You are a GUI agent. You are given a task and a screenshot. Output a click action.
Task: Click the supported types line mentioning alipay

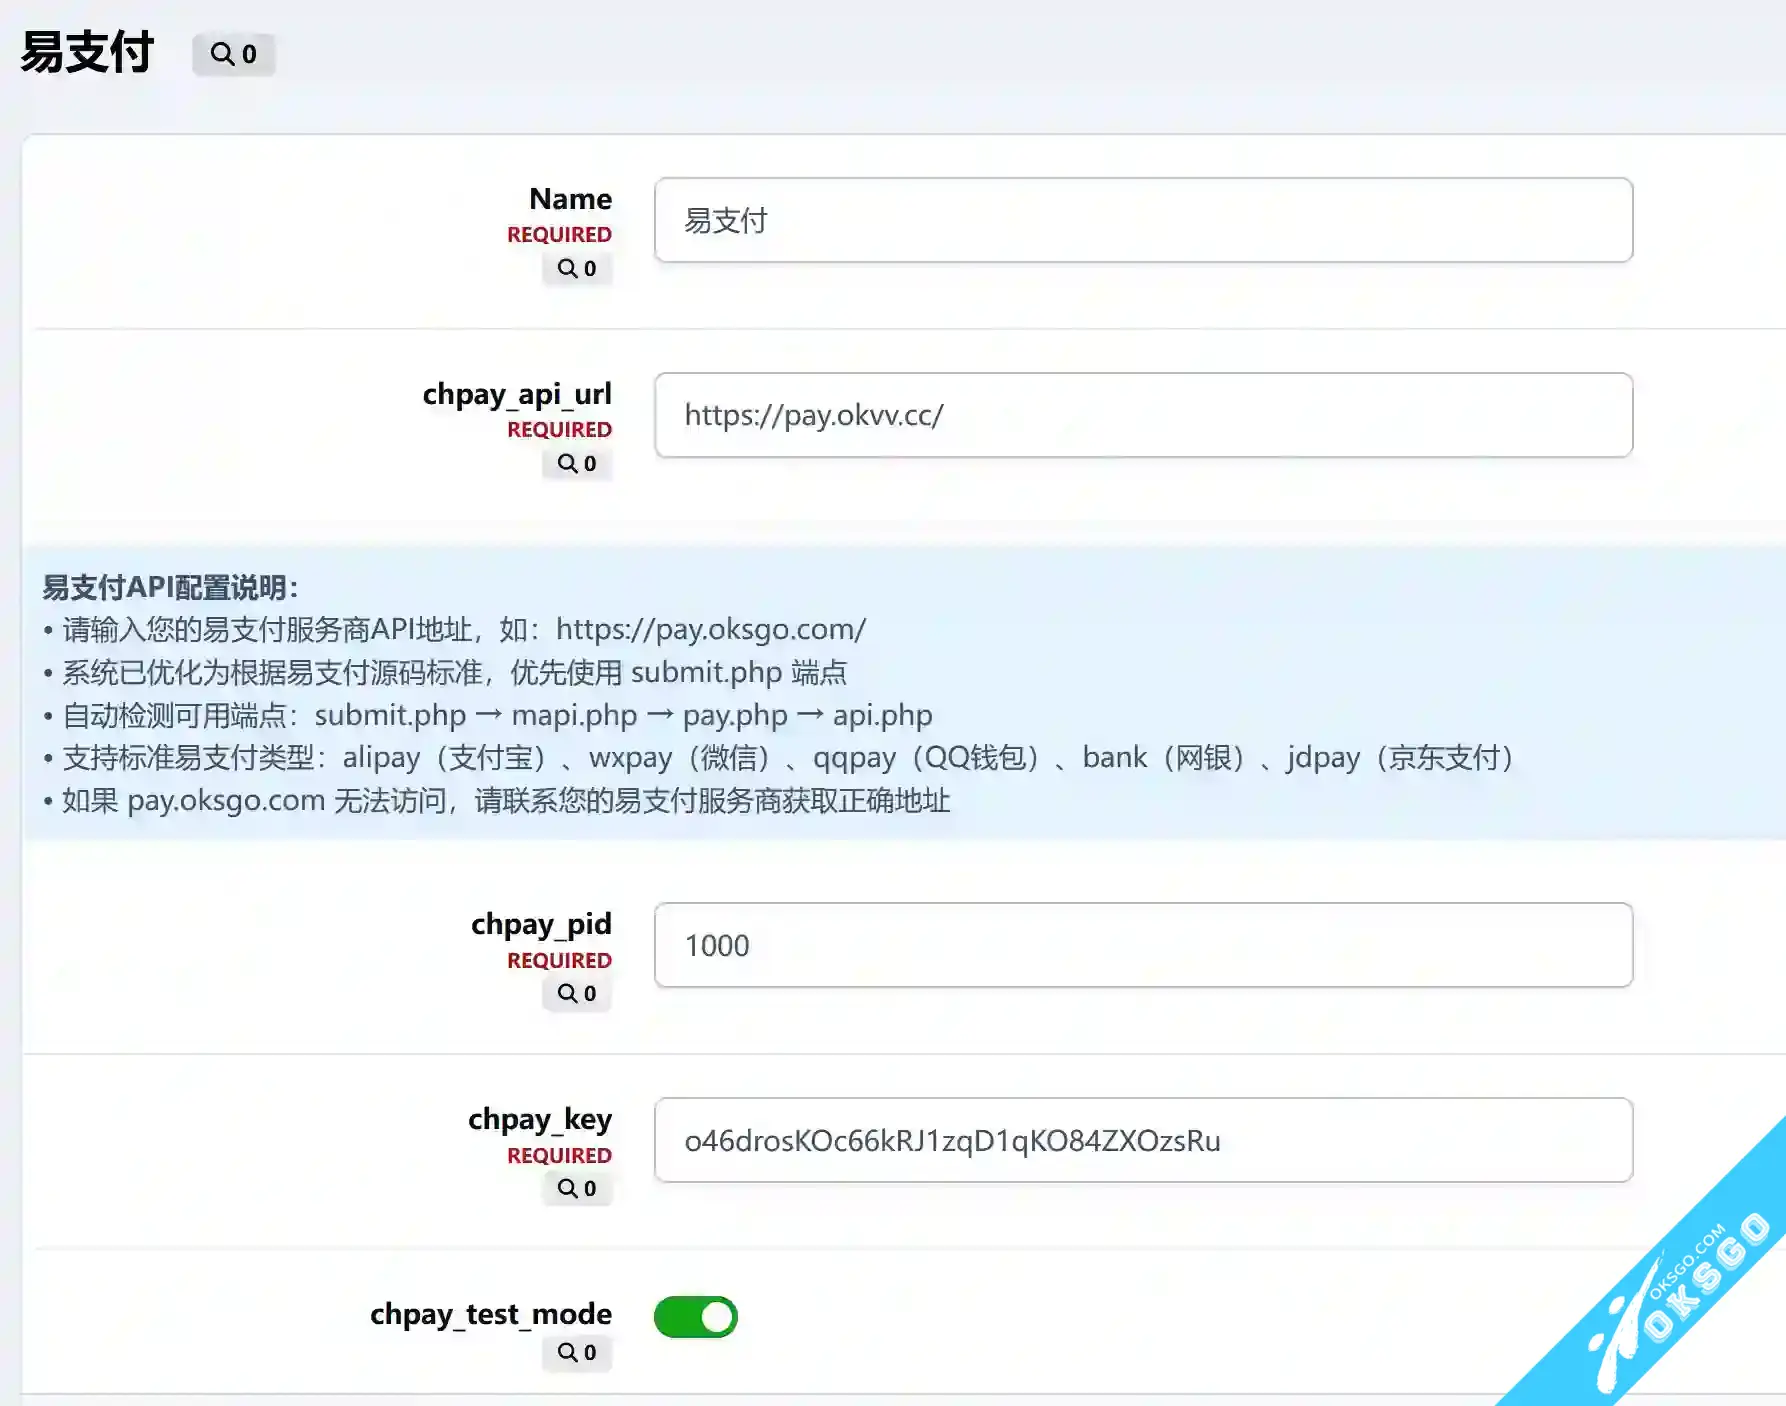[780, 758]
